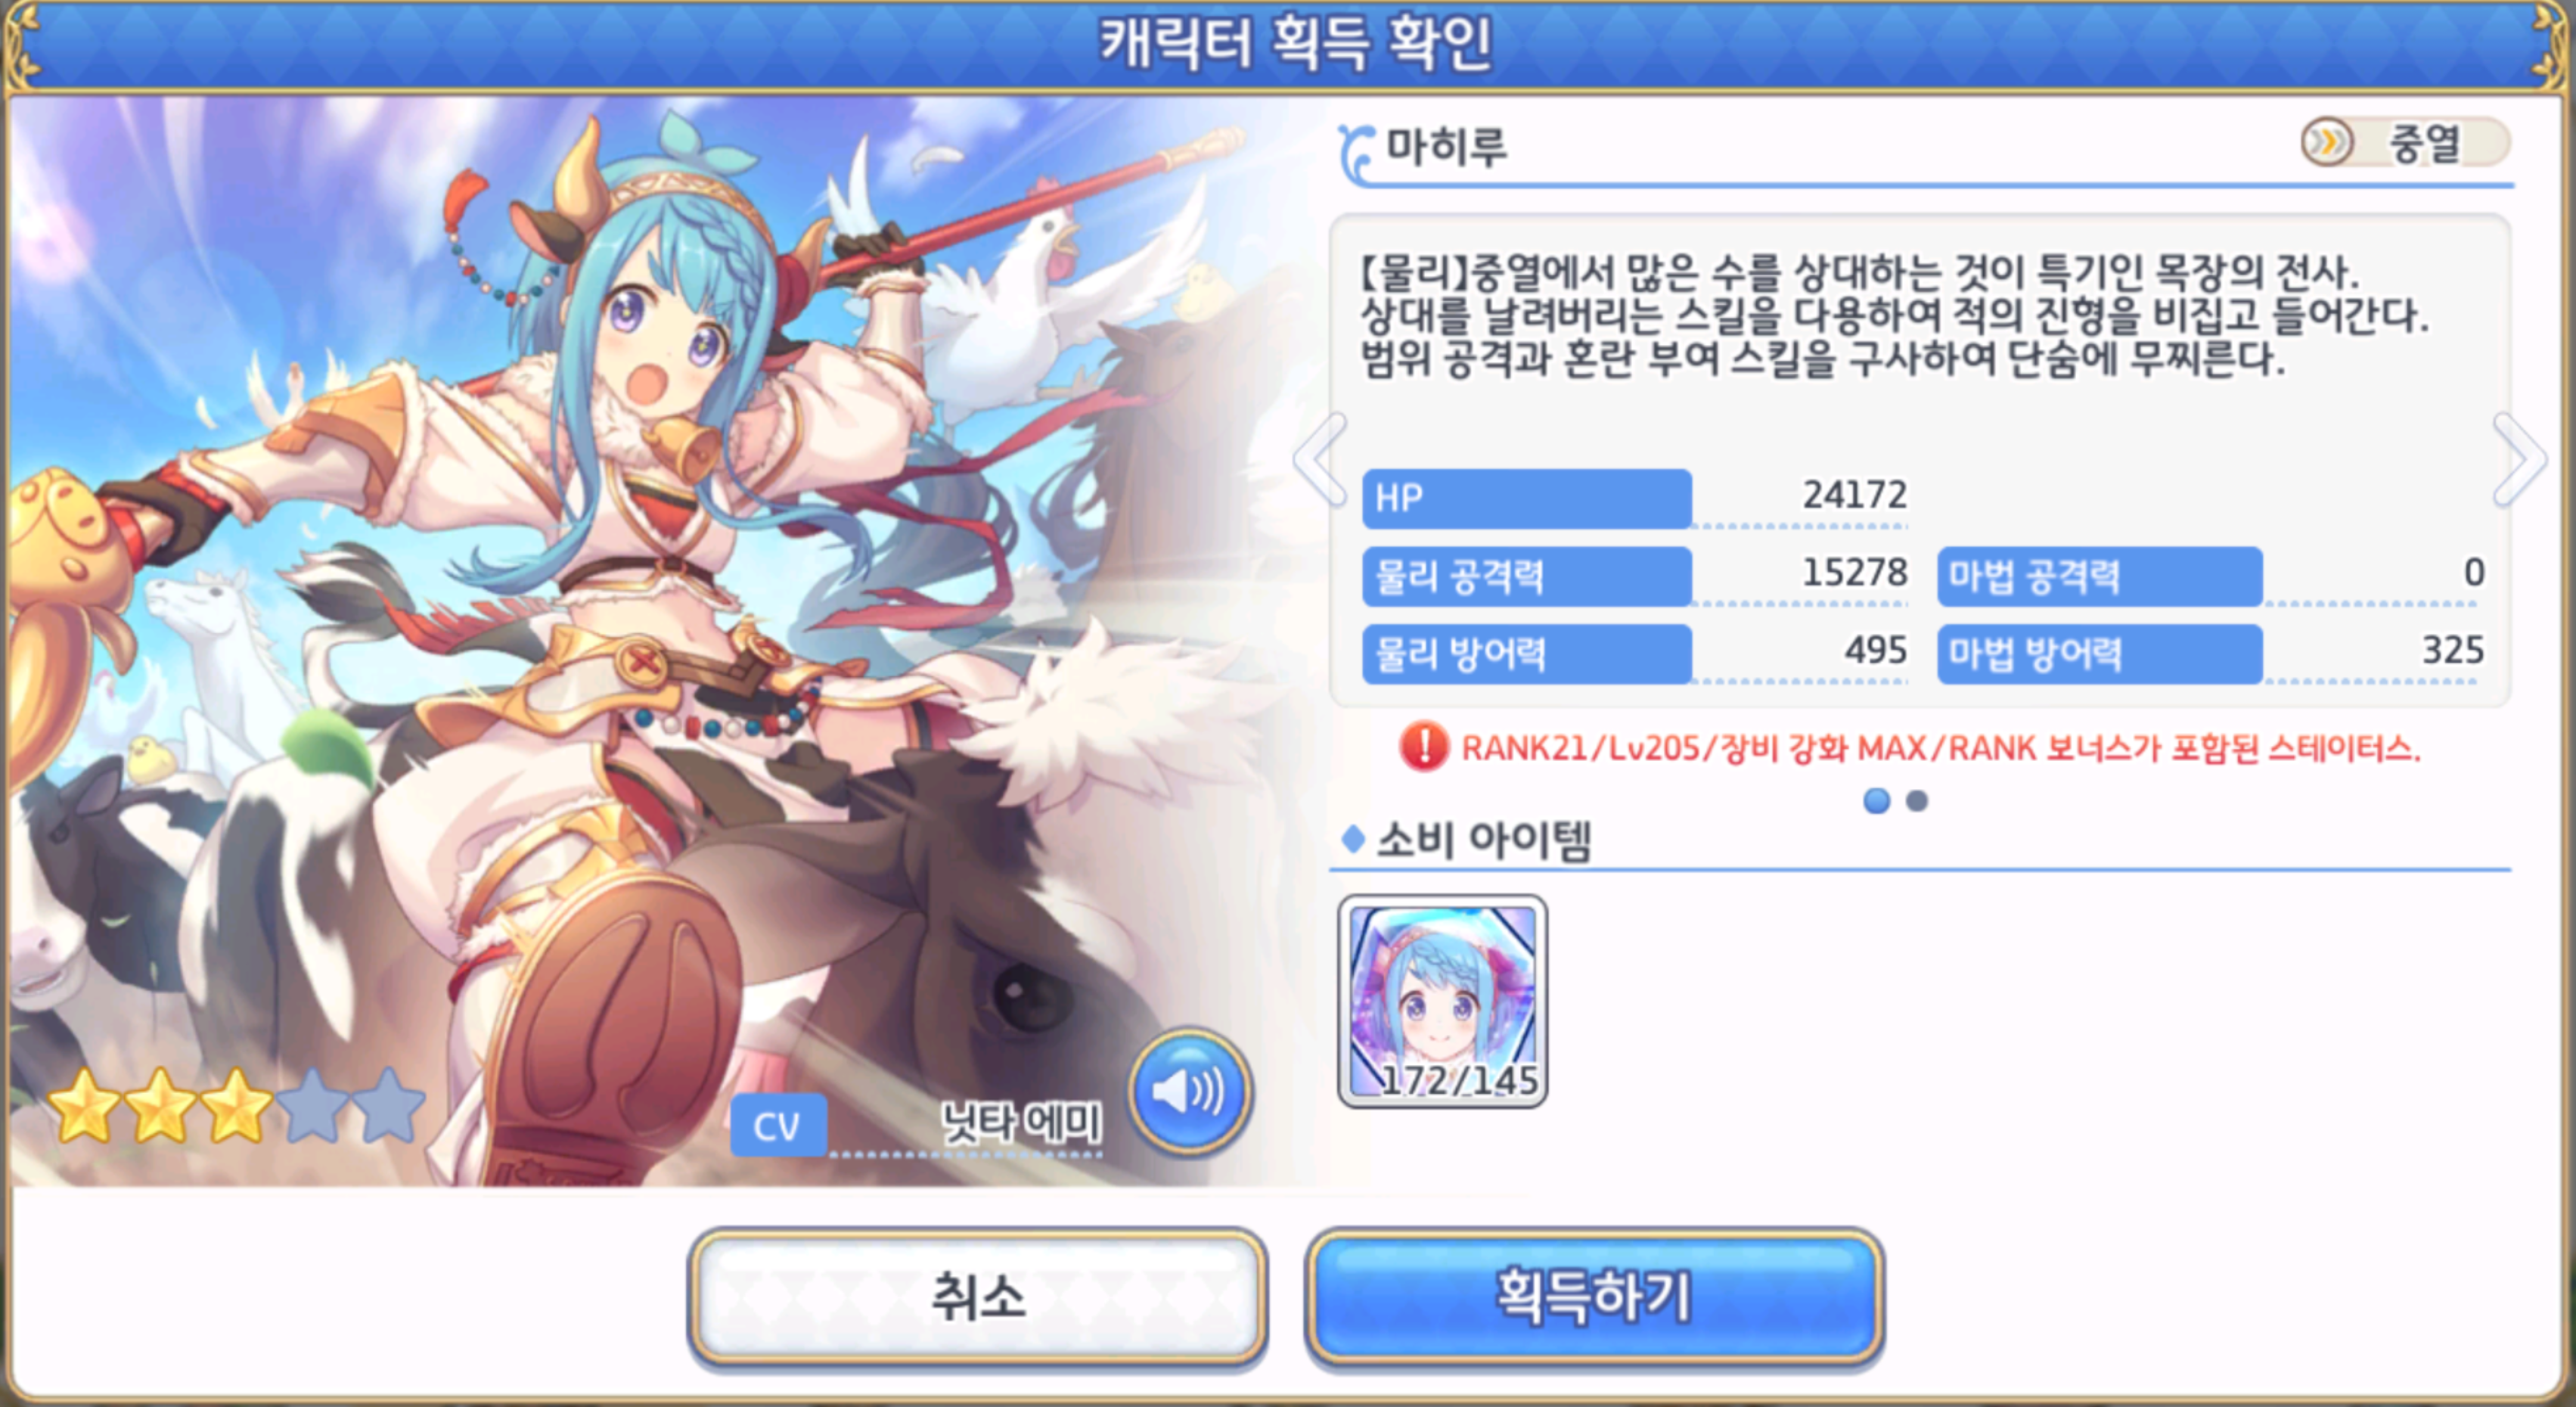
Task: Play the character voice sample speaker icon
Action: 1189,1091
